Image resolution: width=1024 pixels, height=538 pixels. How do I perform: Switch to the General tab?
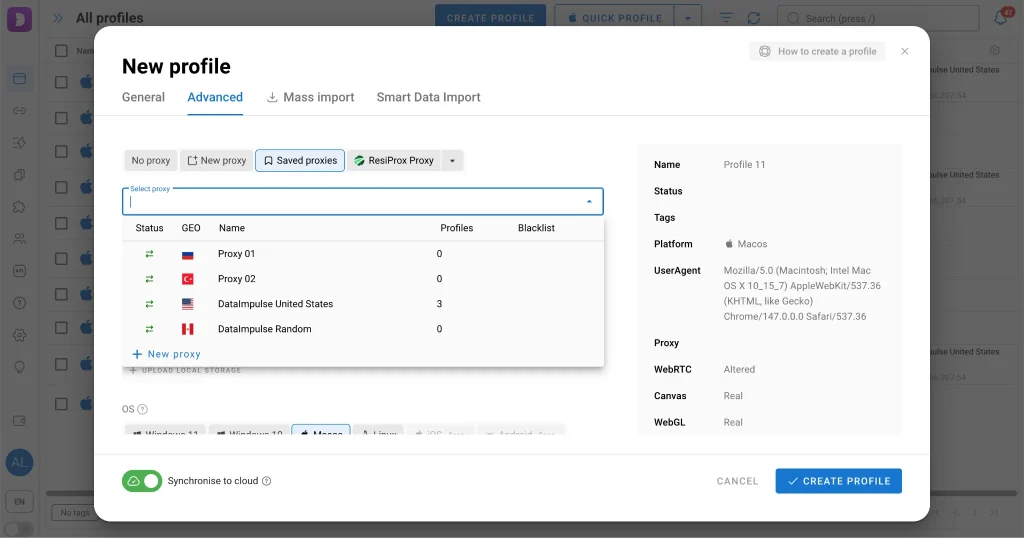(x=143, y=97)
